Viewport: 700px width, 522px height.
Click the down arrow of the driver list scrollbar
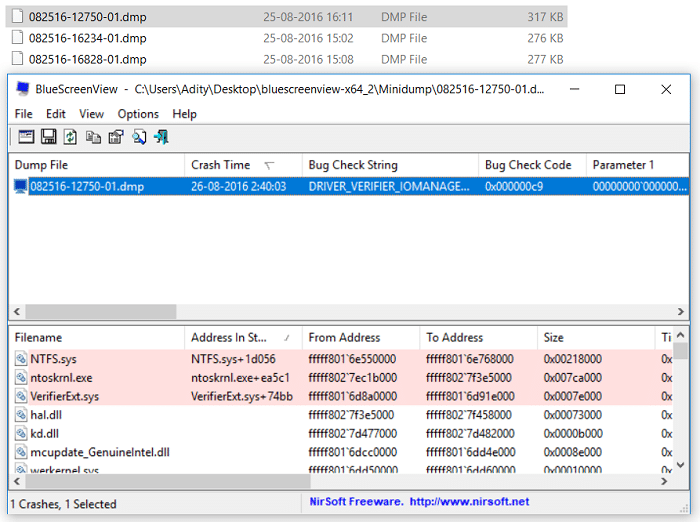point(680,465)
